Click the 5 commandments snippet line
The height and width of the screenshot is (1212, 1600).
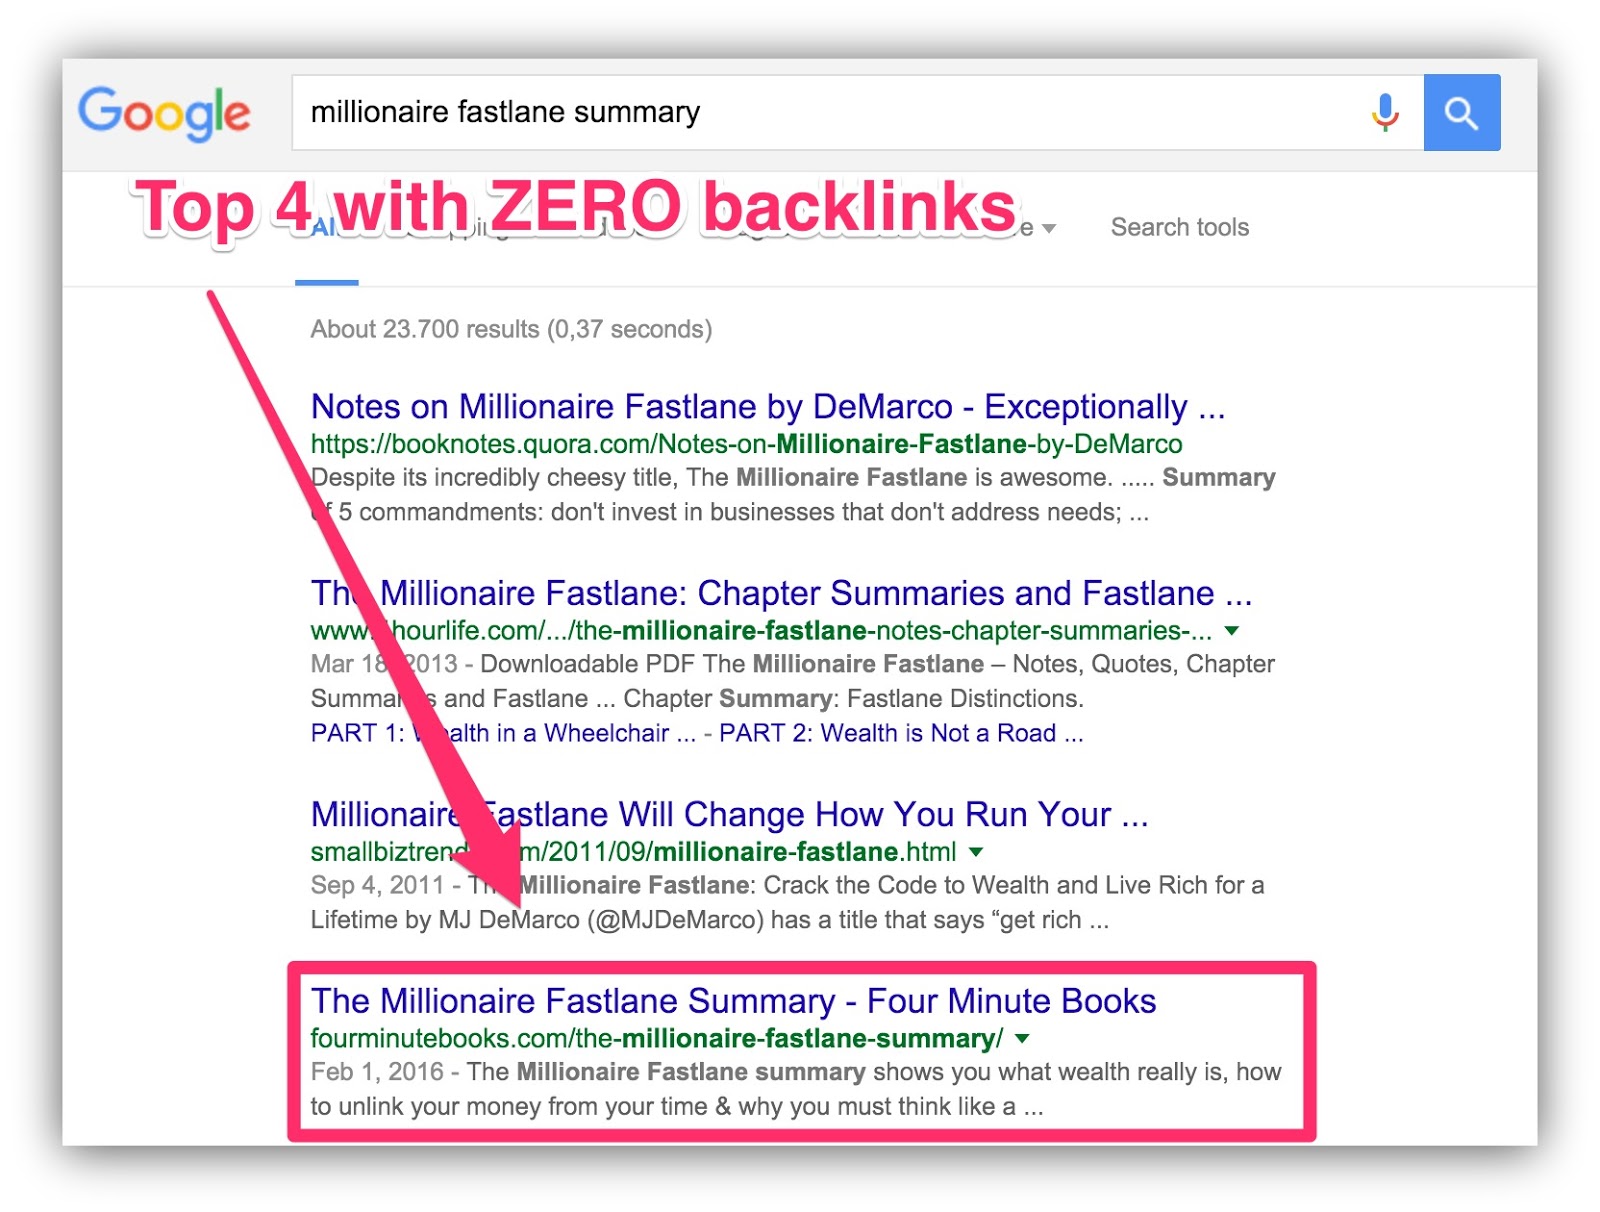[x=730, y=512]
